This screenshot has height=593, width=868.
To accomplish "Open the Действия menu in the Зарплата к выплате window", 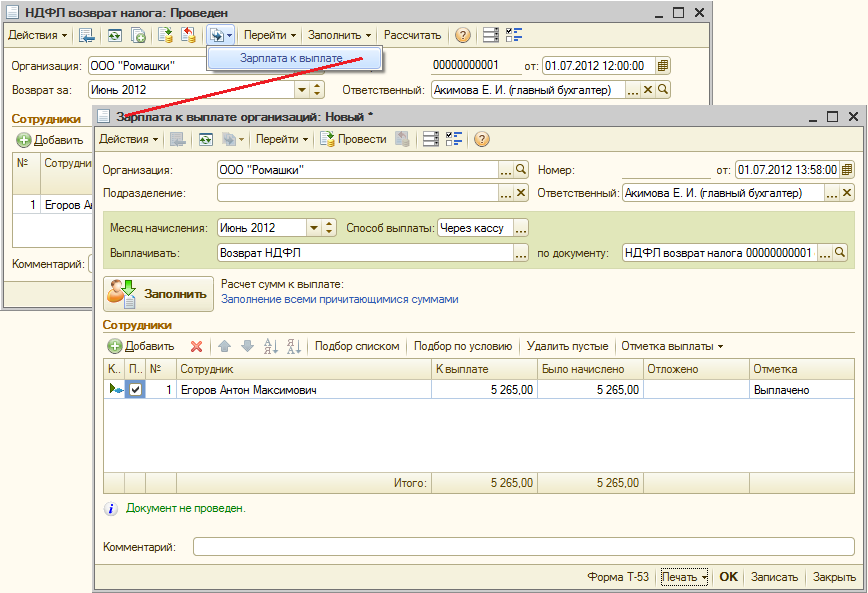I will click(x=128, y=140).
